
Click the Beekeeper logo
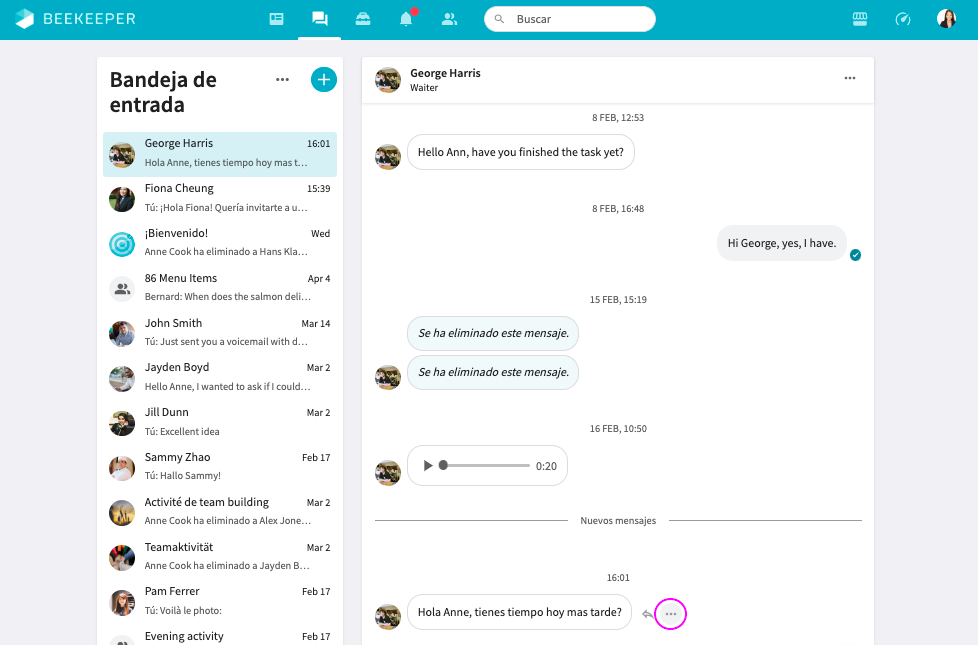point(76,19)
